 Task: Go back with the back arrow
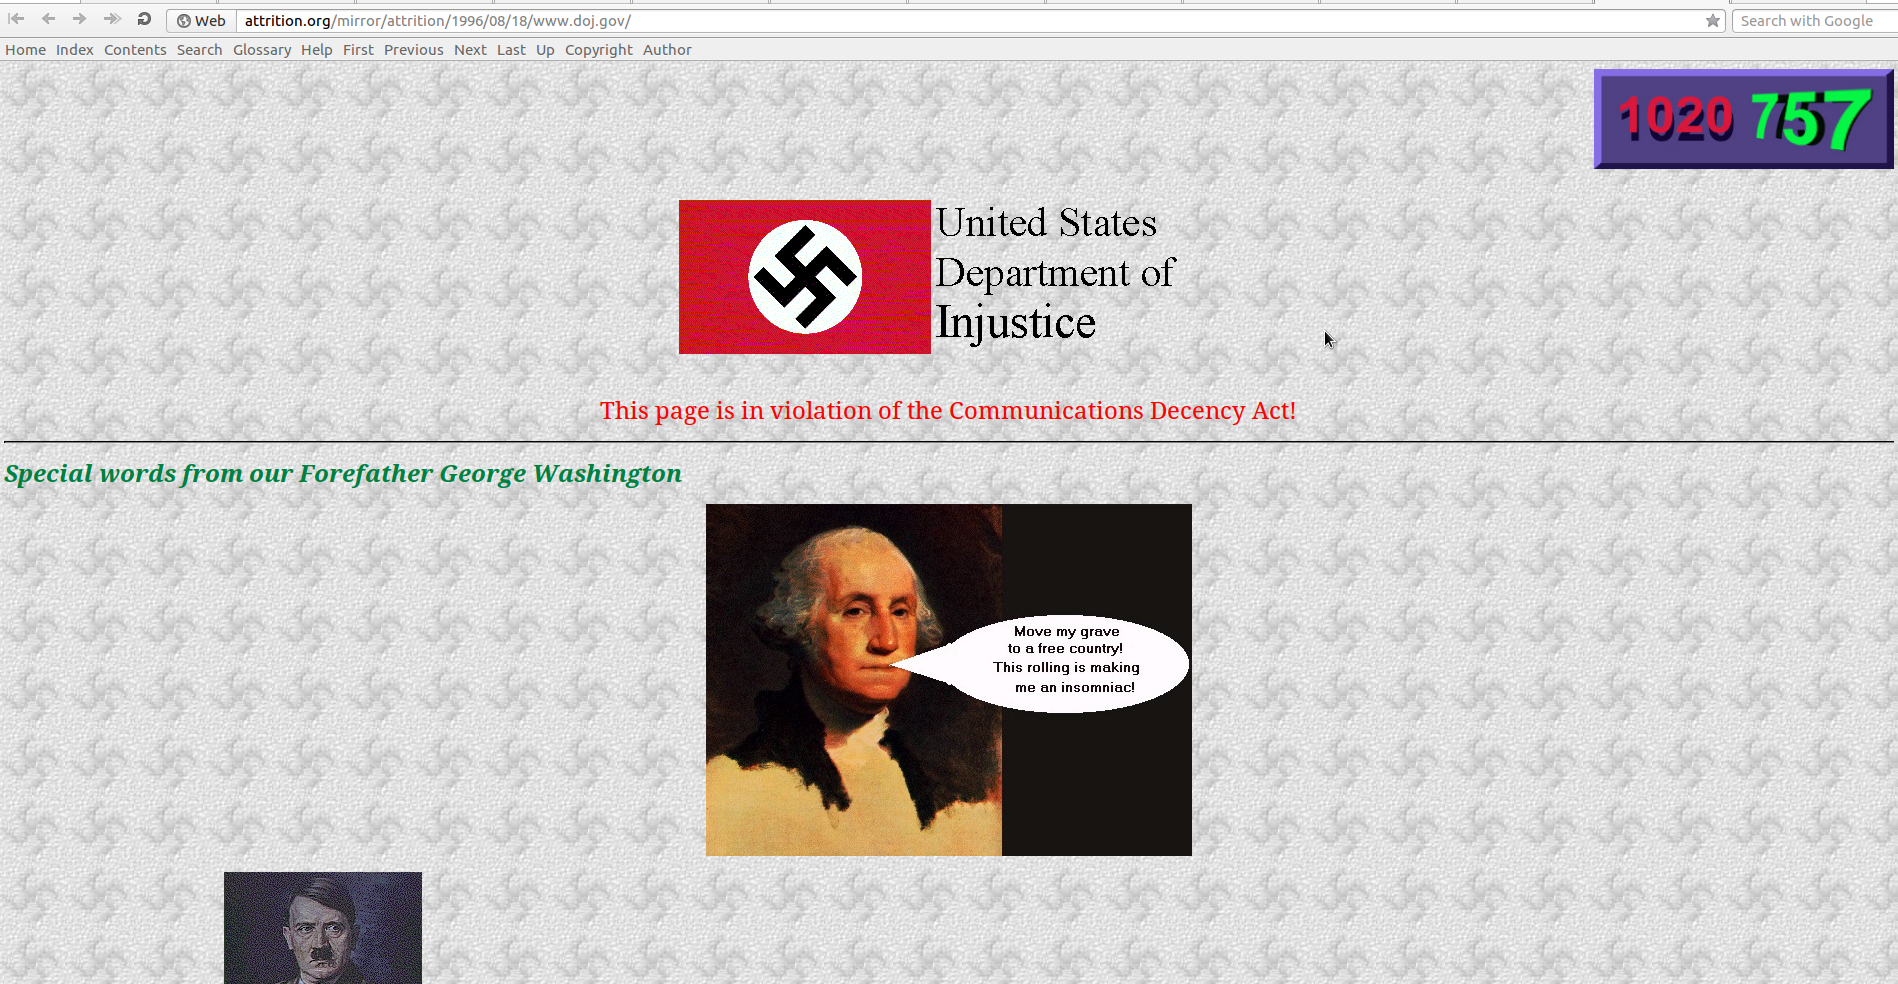click(48, 19)
